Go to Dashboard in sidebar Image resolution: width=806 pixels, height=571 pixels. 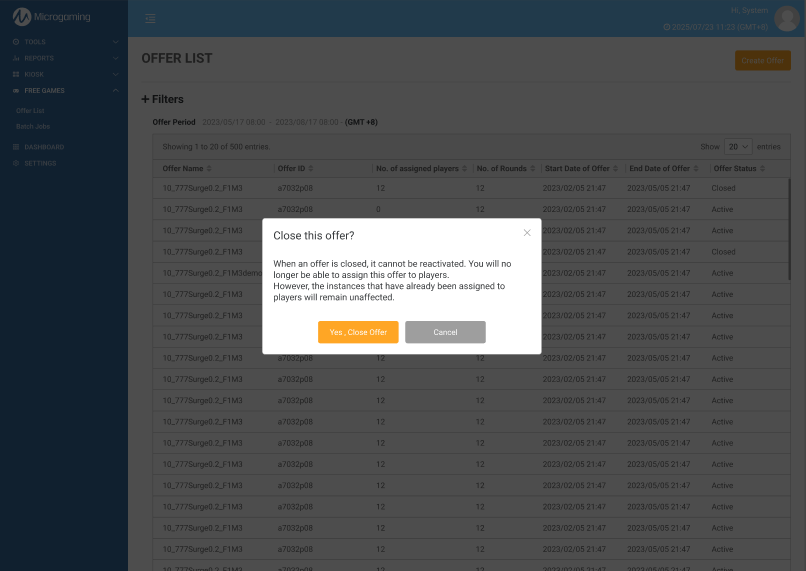[43, 147]
